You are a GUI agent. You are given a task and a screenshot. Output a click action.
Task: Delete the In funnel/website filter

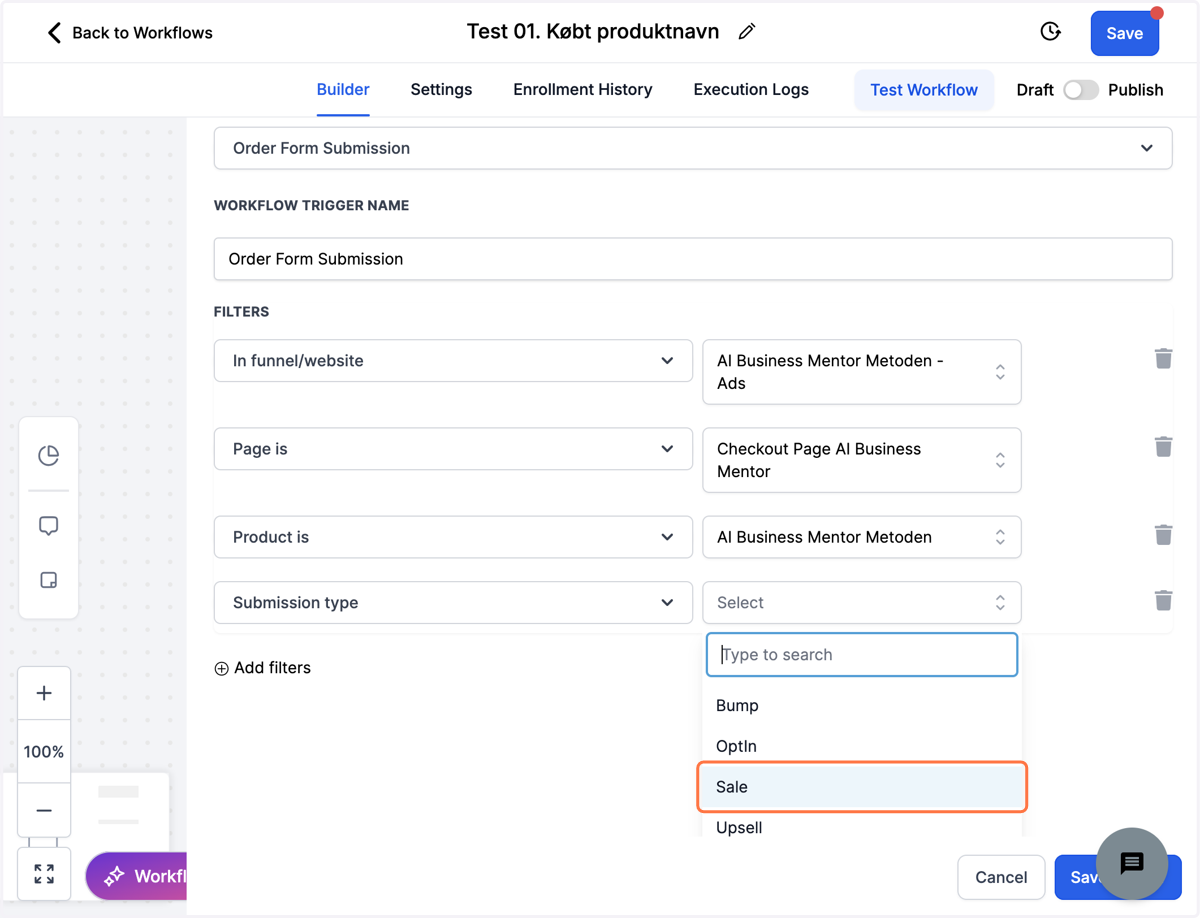1163,358
